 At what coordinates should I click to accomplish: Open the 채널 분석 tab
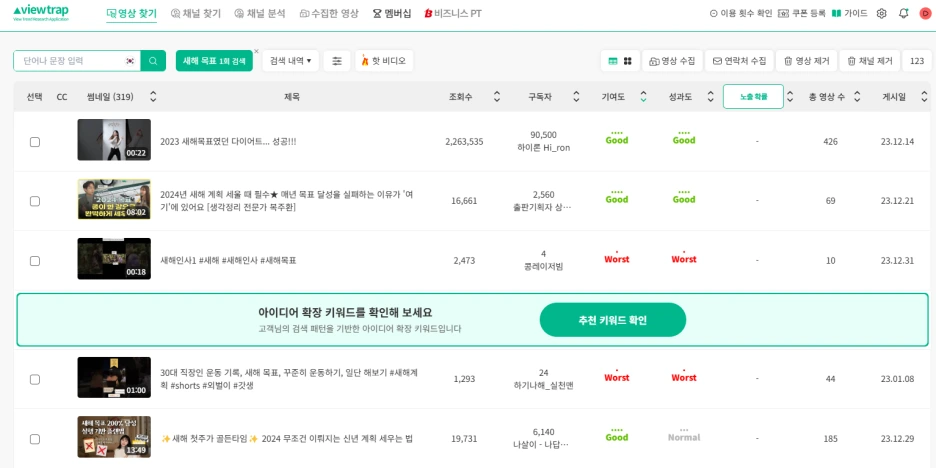click(x=260, y=14)
